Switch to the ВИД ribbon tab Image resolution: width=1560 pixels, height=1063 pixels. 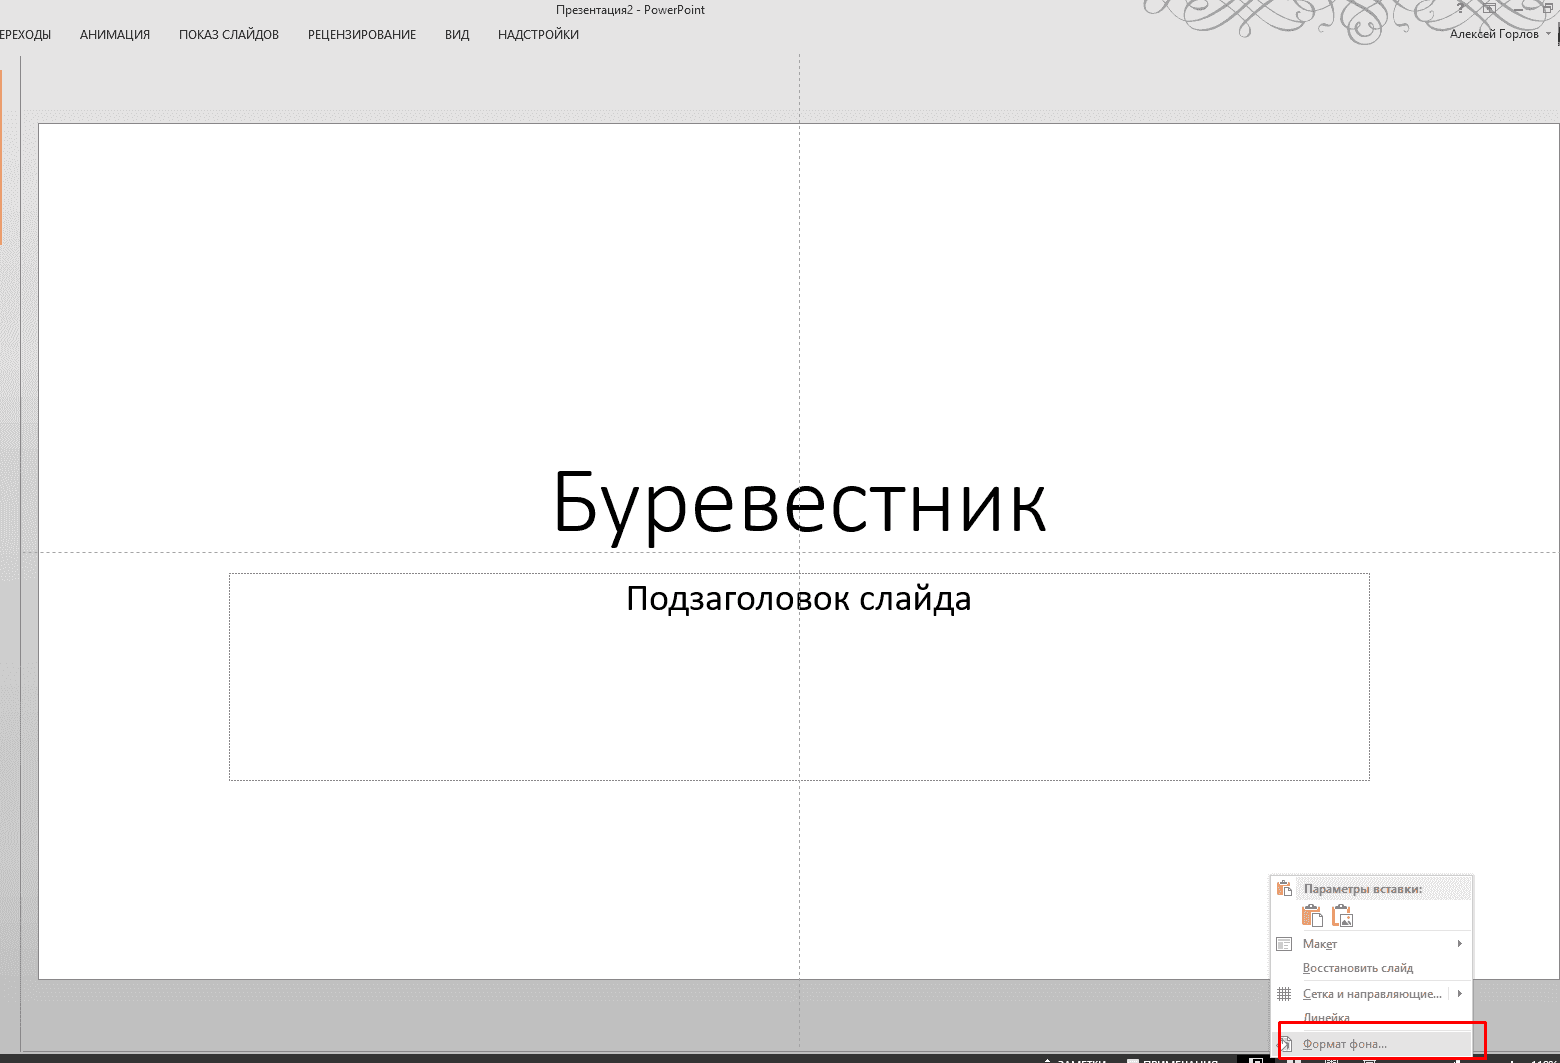click(x=456, y=34)
